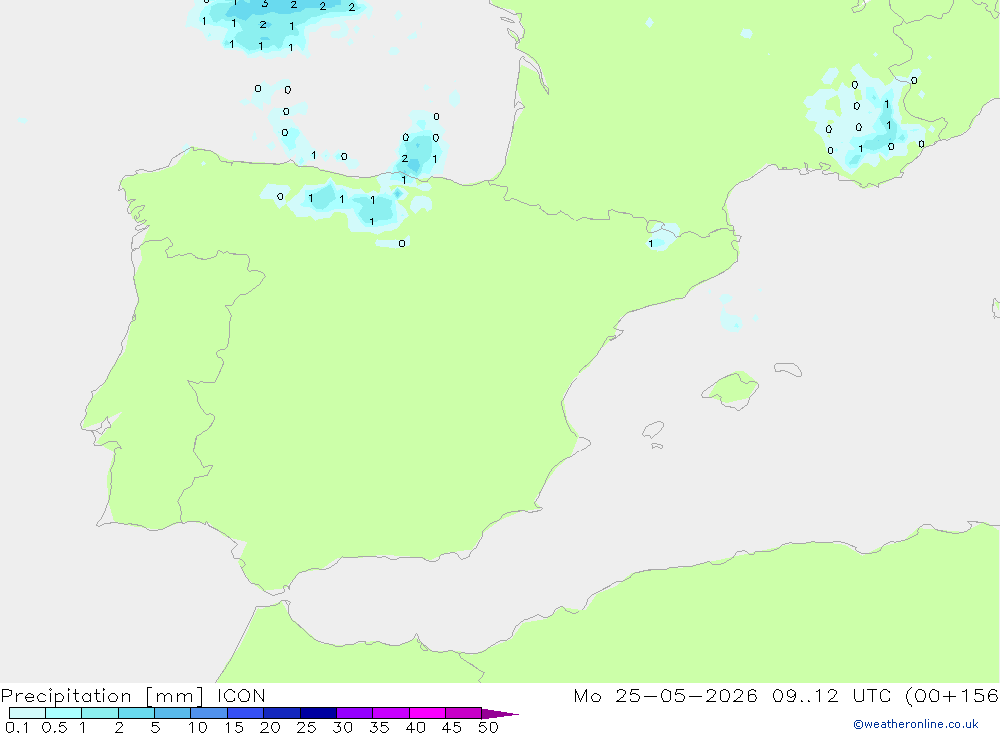The image size is (1000, 733).
Task: Choose the 30–35 mm purple legend swatch
Action: [x=355, y=713]
